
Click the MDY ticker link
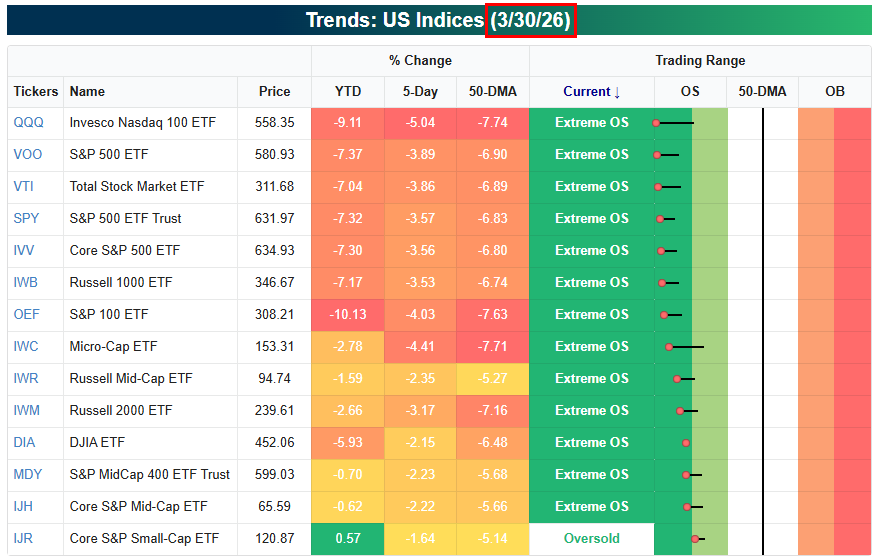(x=28, y=475)
